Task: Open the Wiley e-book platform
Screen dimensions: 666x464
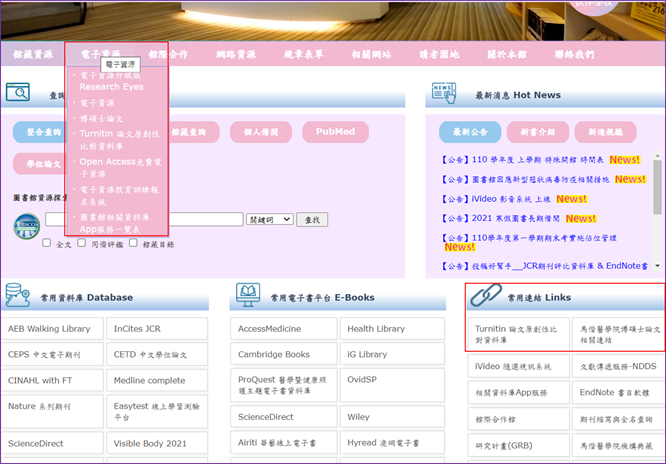Action: [392, 417]
